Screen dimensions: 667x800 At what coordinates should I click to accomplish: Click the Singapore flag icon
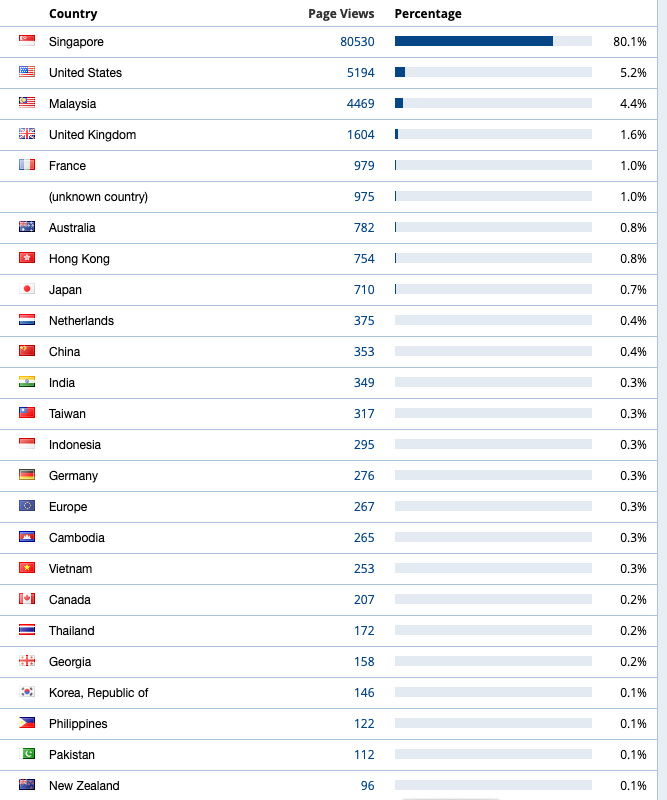[x=27, y=41]
